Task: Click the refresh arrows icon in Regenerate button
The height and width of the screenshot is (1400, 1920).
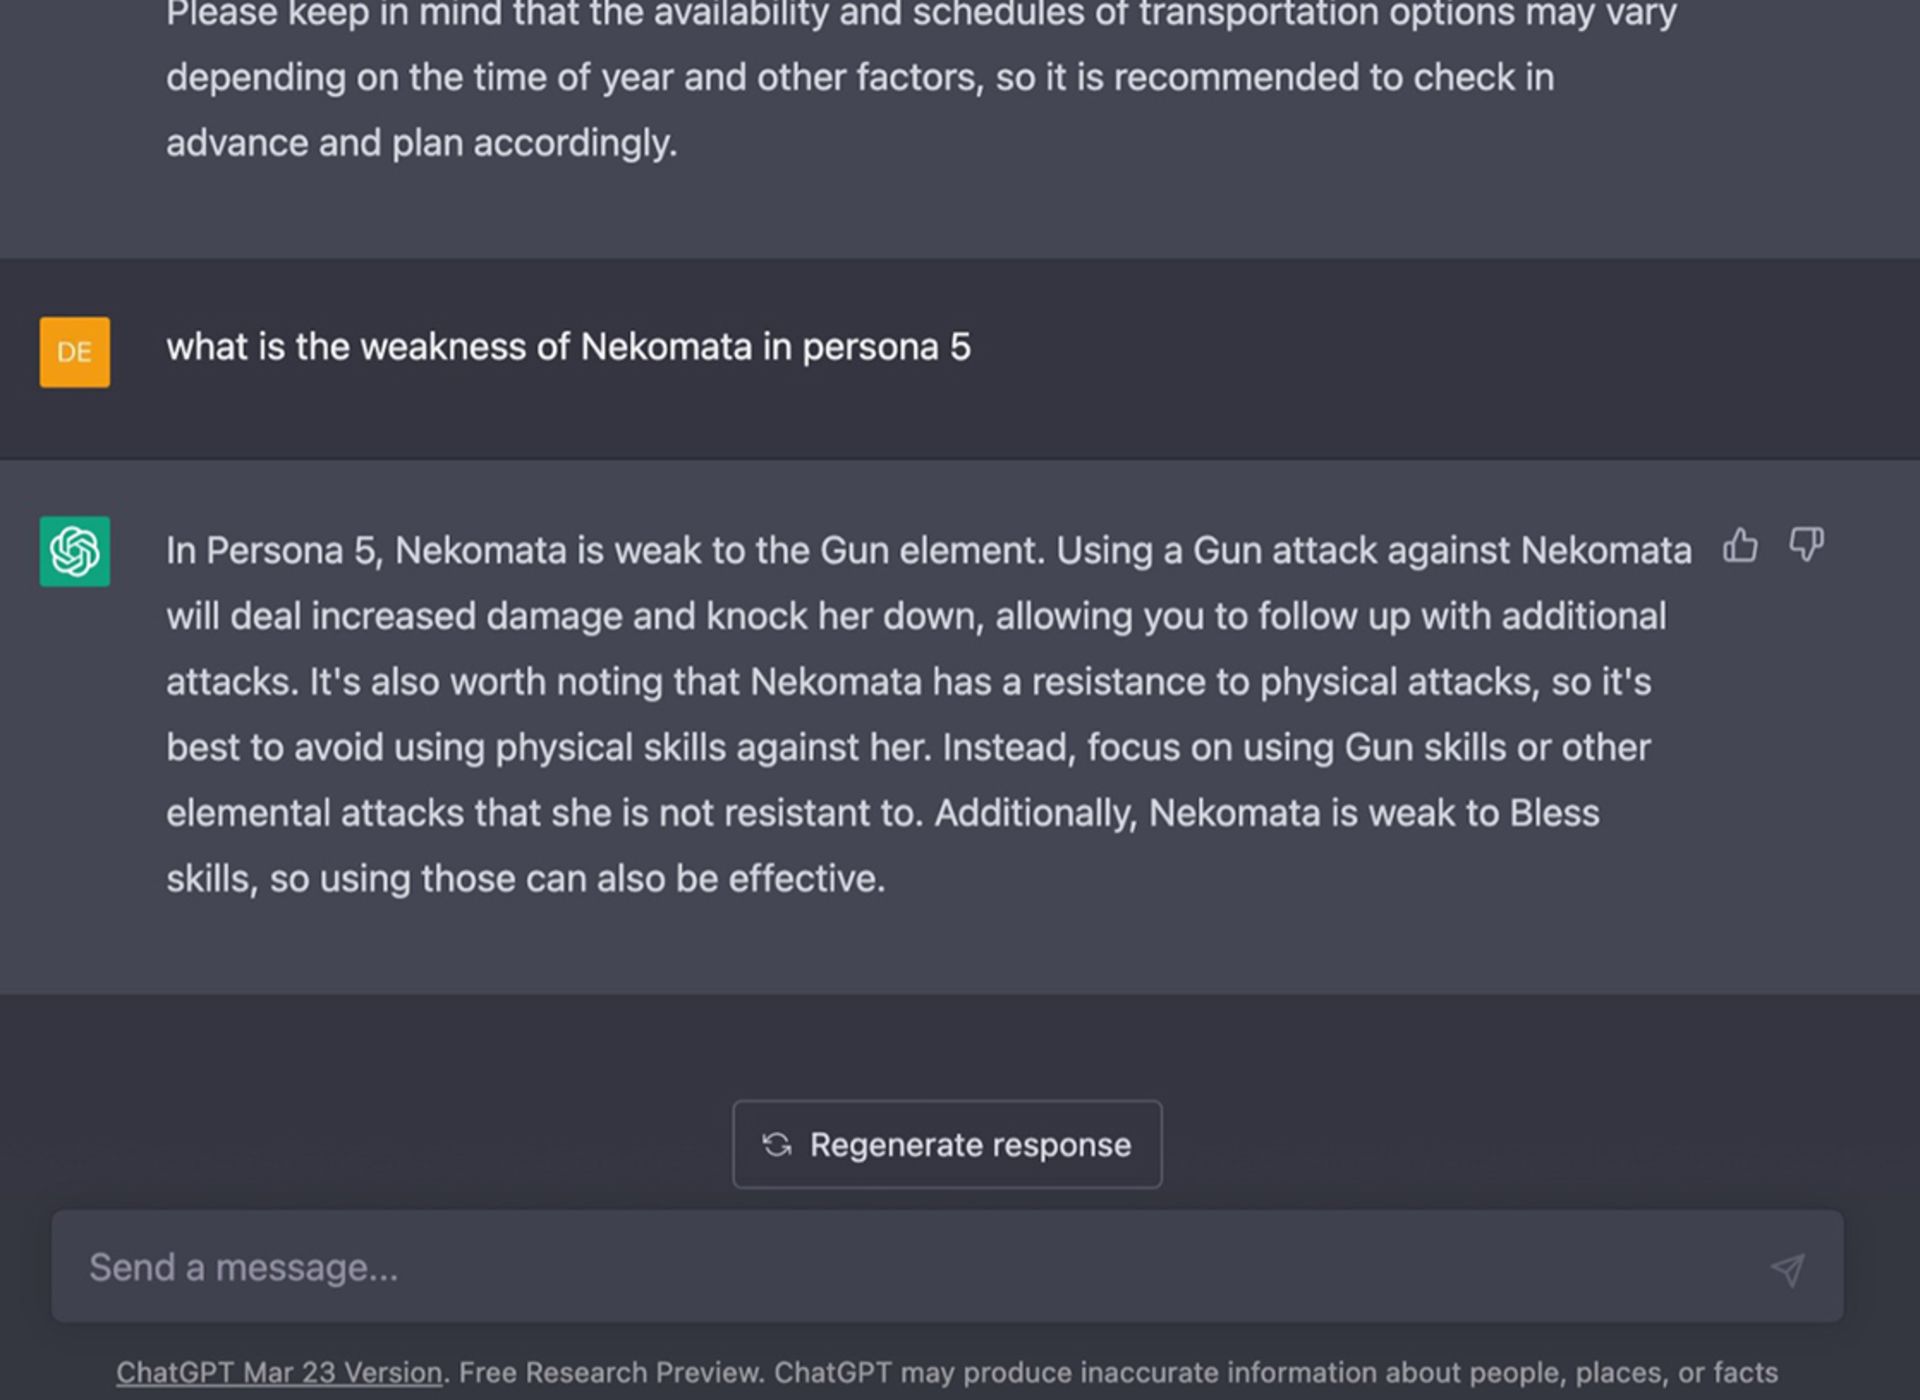Action: [777, 1144]
